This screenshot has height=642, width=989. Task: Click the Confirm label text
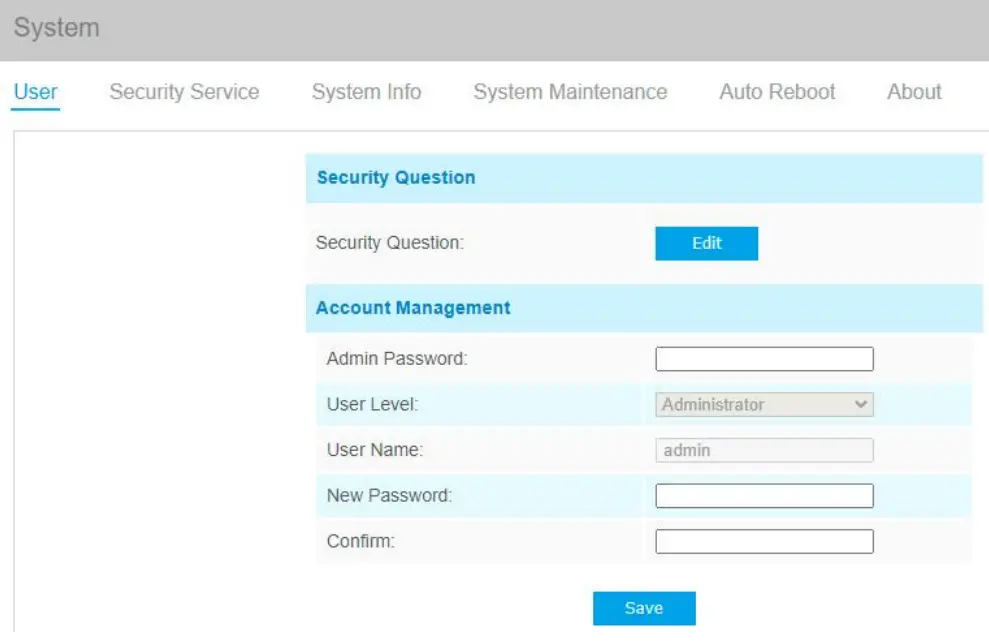tap(361, 542)
